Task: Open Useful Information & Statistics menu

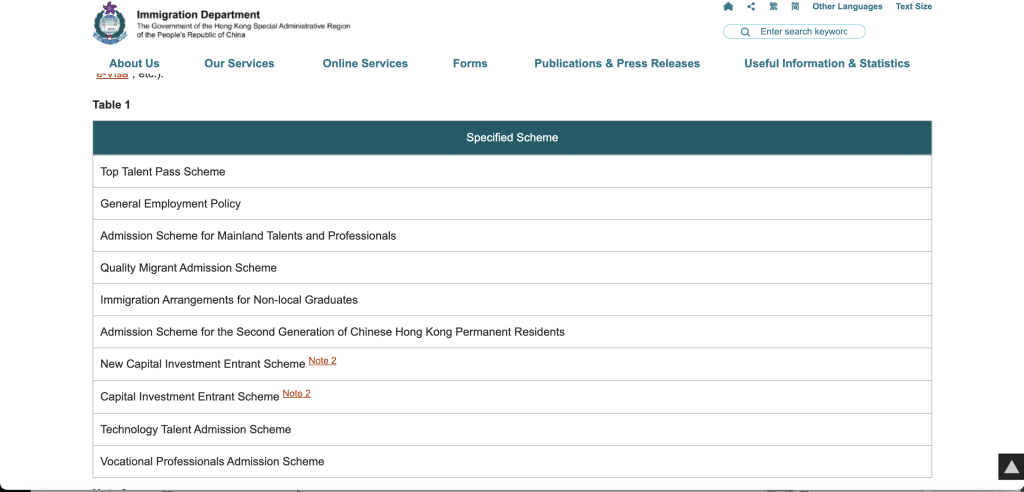Action: point(827,63)
